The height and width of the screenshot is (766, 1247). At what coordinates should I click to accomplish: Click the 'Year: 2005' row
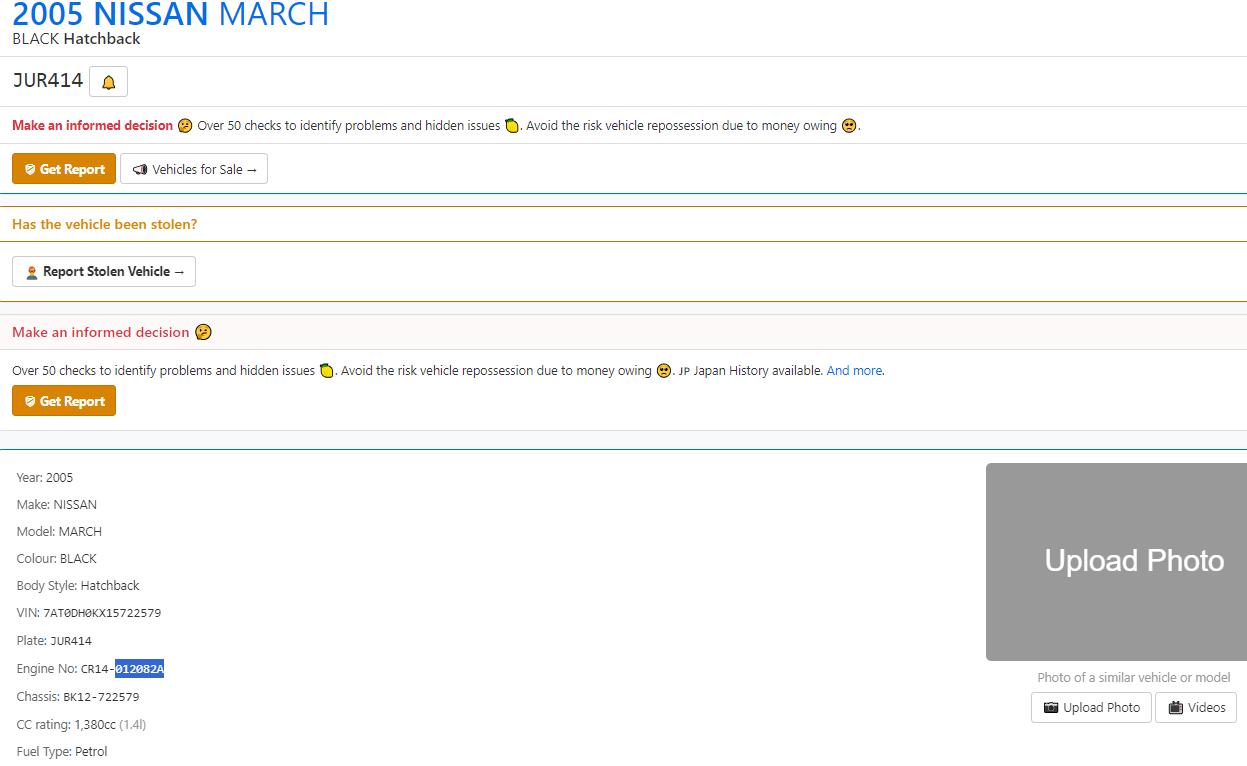point(45,477)
